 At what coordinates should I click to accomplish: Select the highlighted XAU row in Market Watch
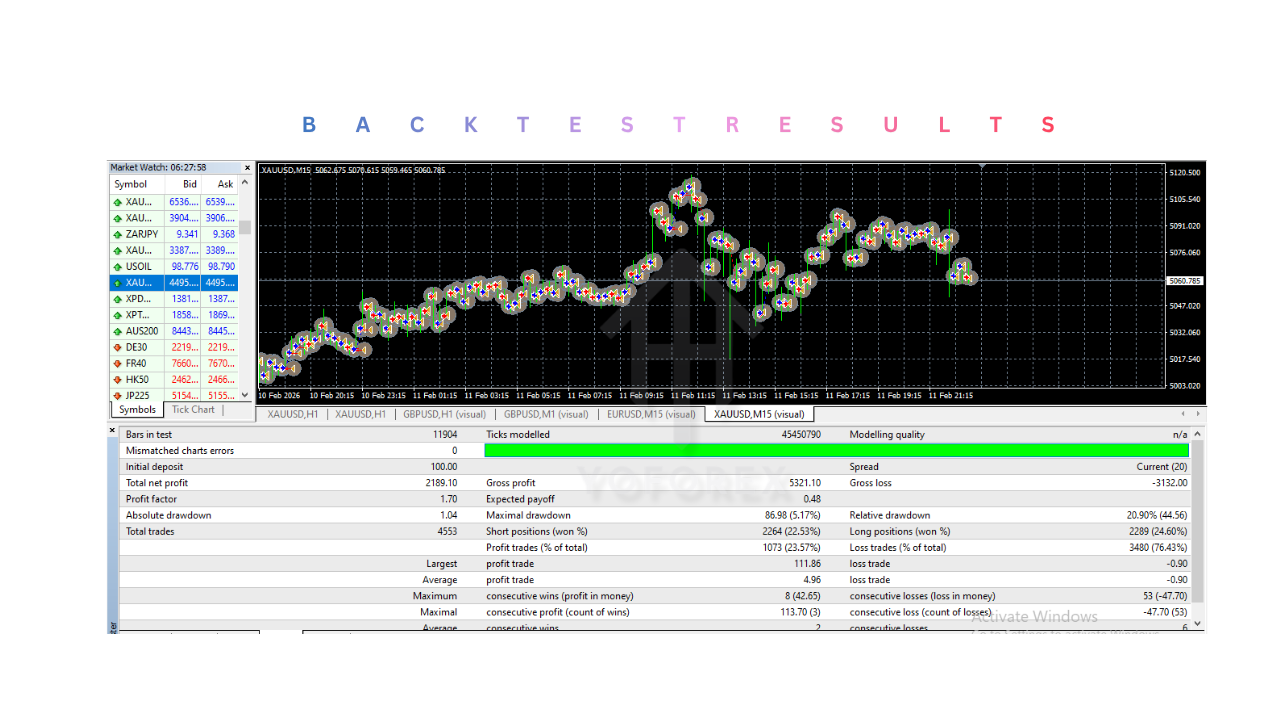coord(160,282)
